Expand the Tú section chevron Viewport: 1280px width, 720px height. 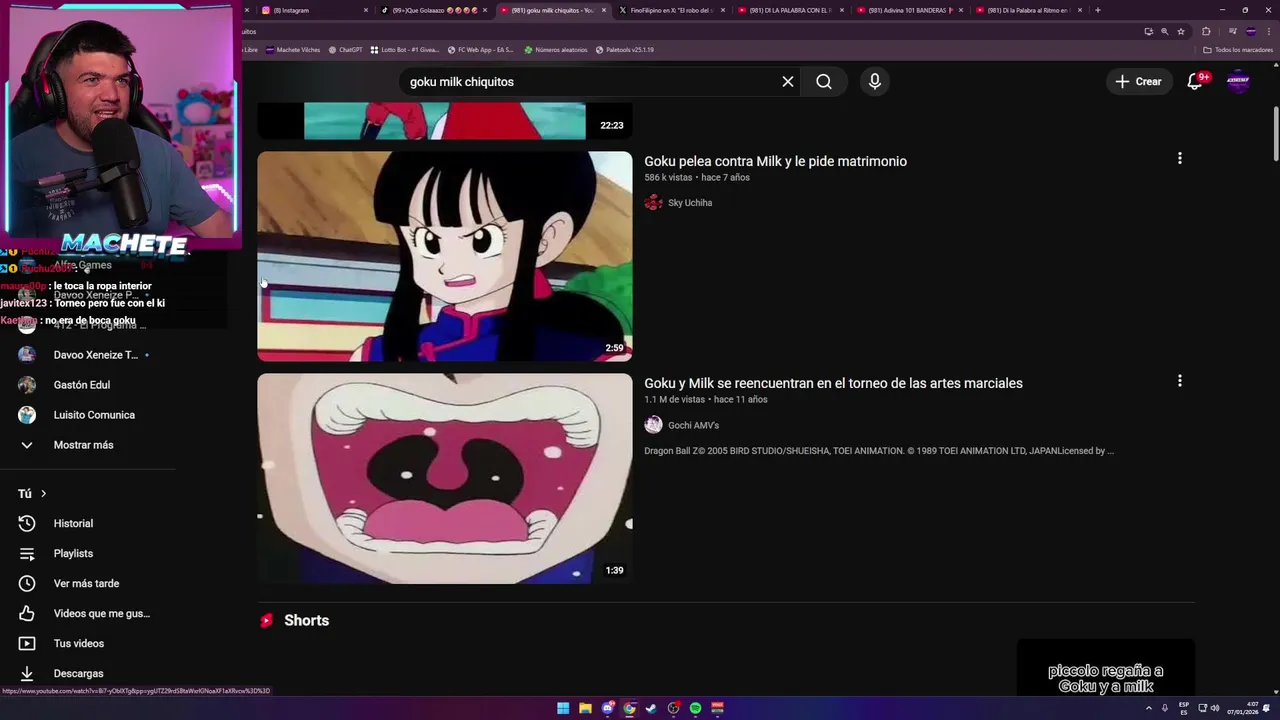click(43, 494)
